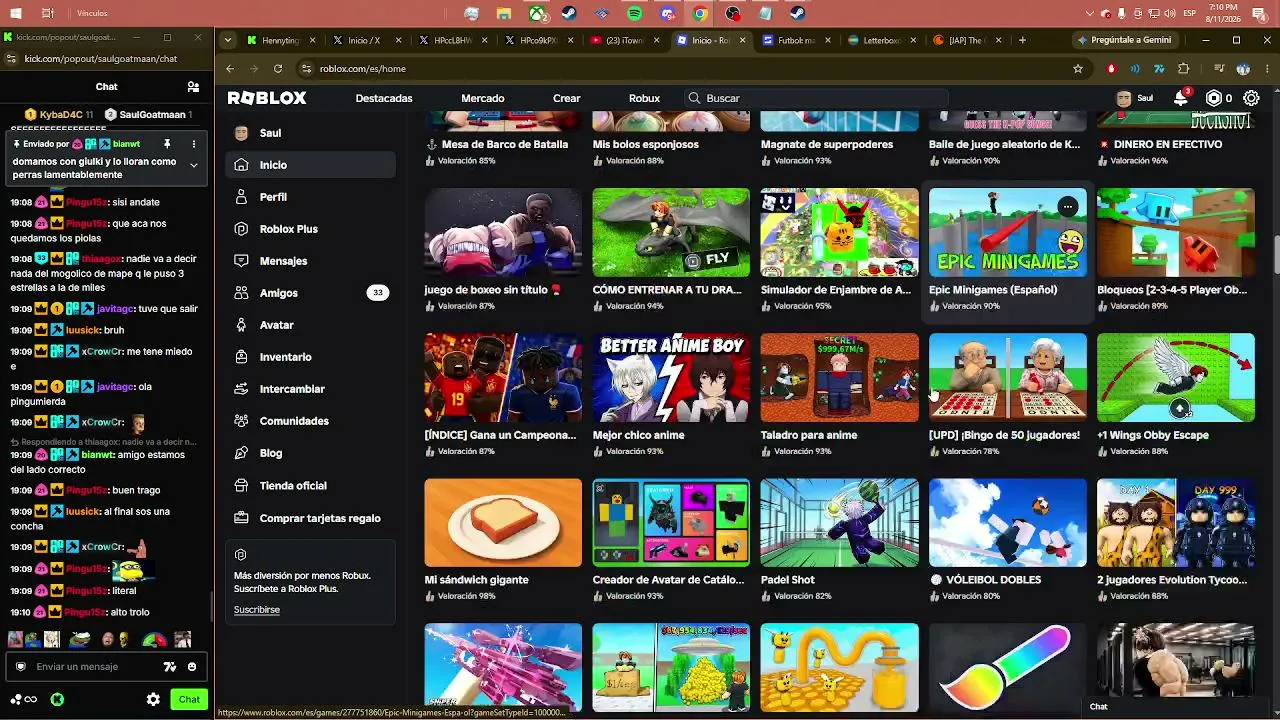Open Robux in Roblox top menu
The height and width of the screenshot is (720, 1280).
click(x=644, y=98)
